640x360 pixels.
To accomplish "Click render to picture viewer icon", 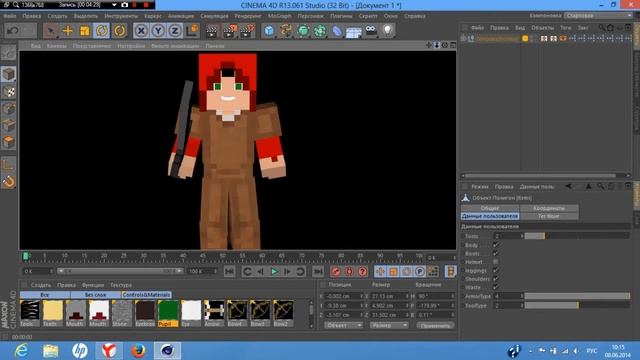I will pos(229,31).
